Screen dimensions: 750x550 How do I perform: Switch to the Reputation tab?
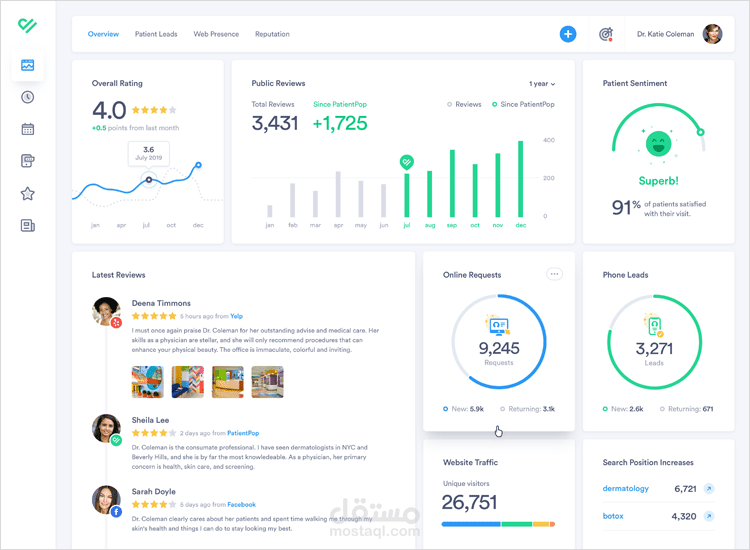(272, 34)
